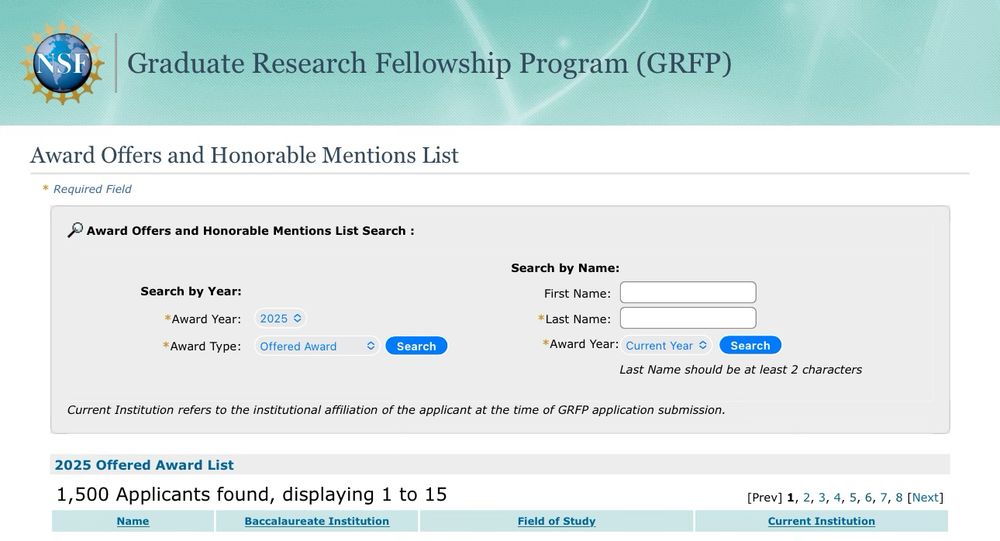1000x541 pixels.
Task: Click Search button next to Offered Award
Action: pos(416,346)
